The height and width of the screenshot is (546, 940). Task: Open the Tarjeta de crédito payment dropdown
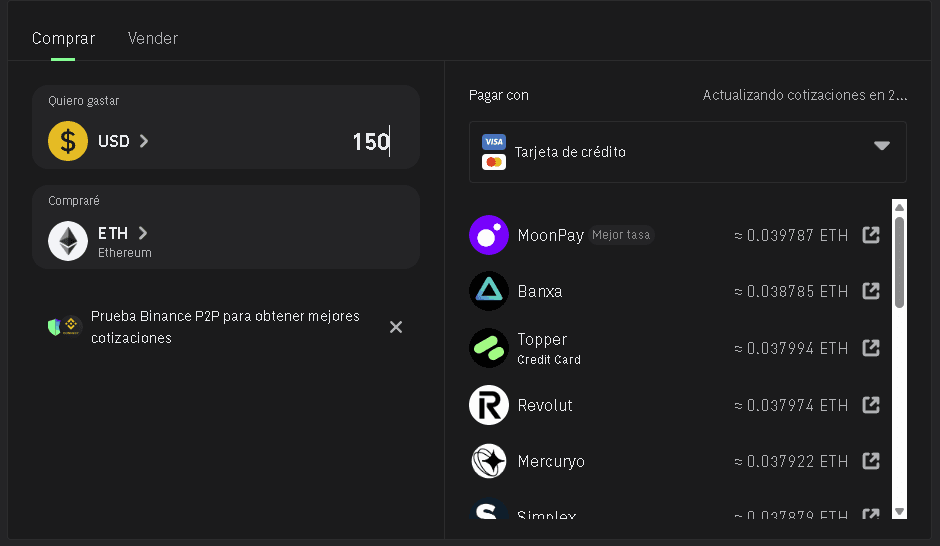coord(688,152)
